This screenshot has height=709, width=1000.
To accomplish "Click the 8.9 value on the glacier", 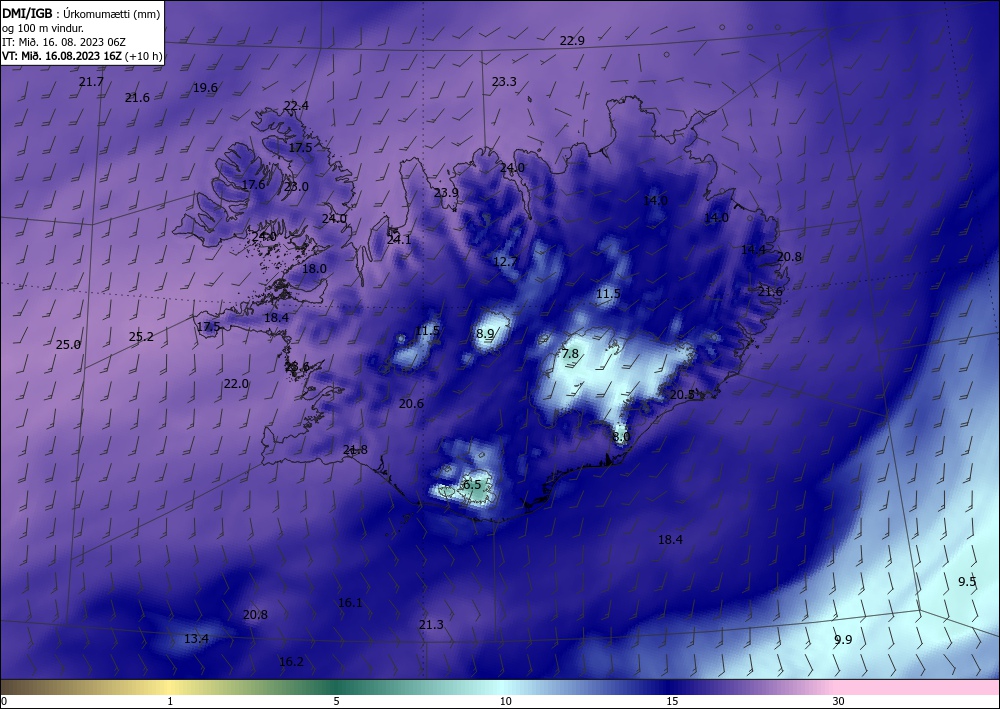I will 485,333.
